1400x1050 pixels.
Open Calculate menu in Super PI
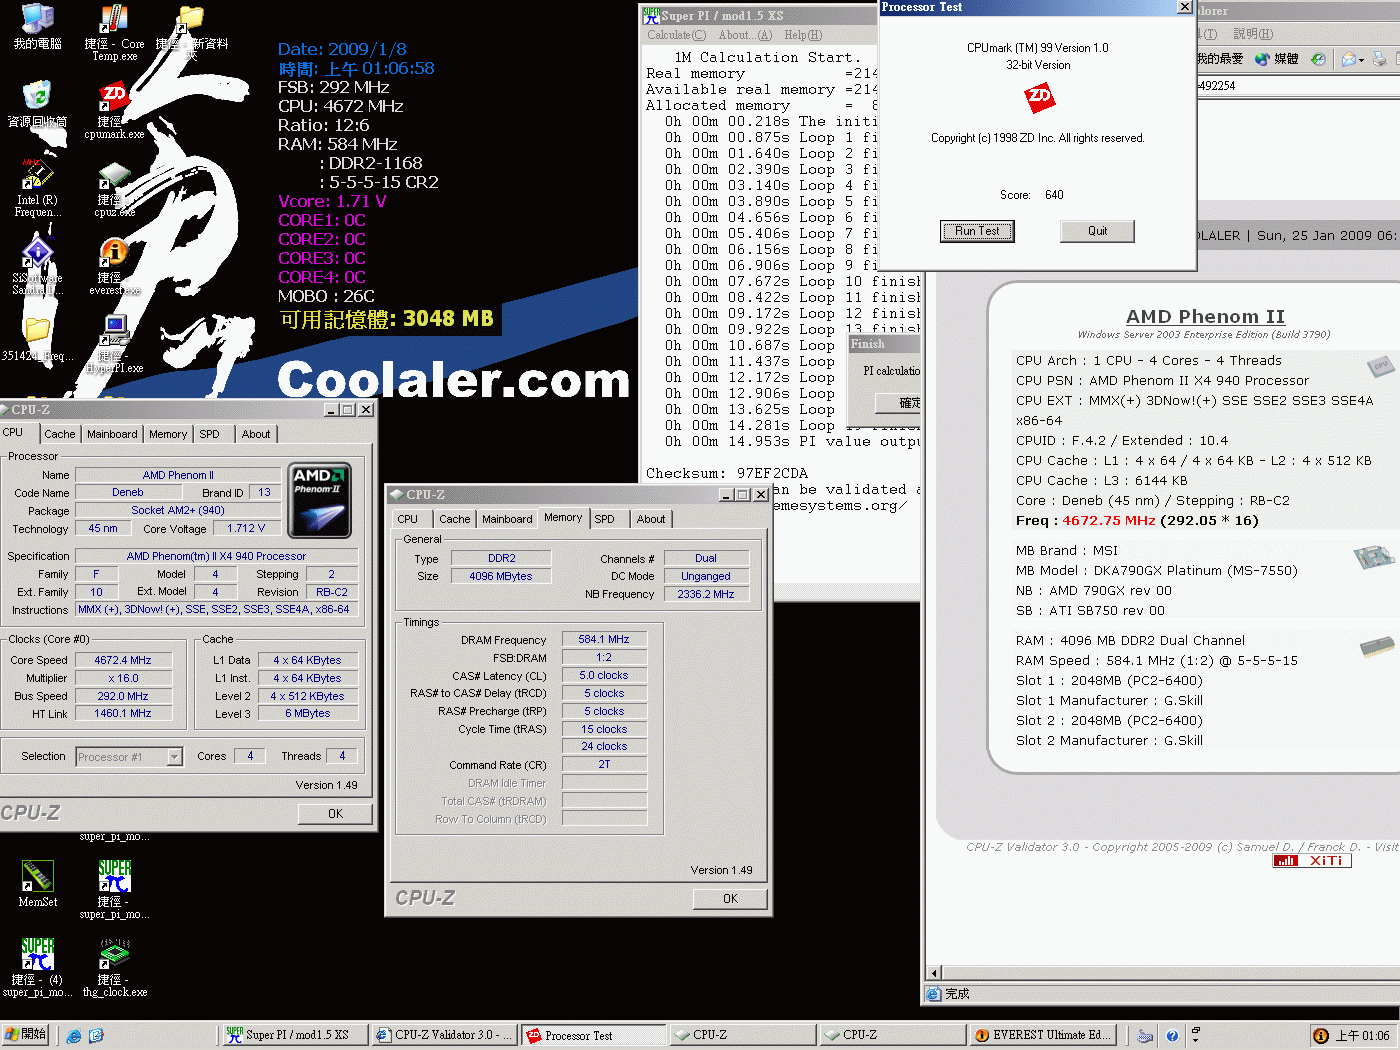[676, 35]
